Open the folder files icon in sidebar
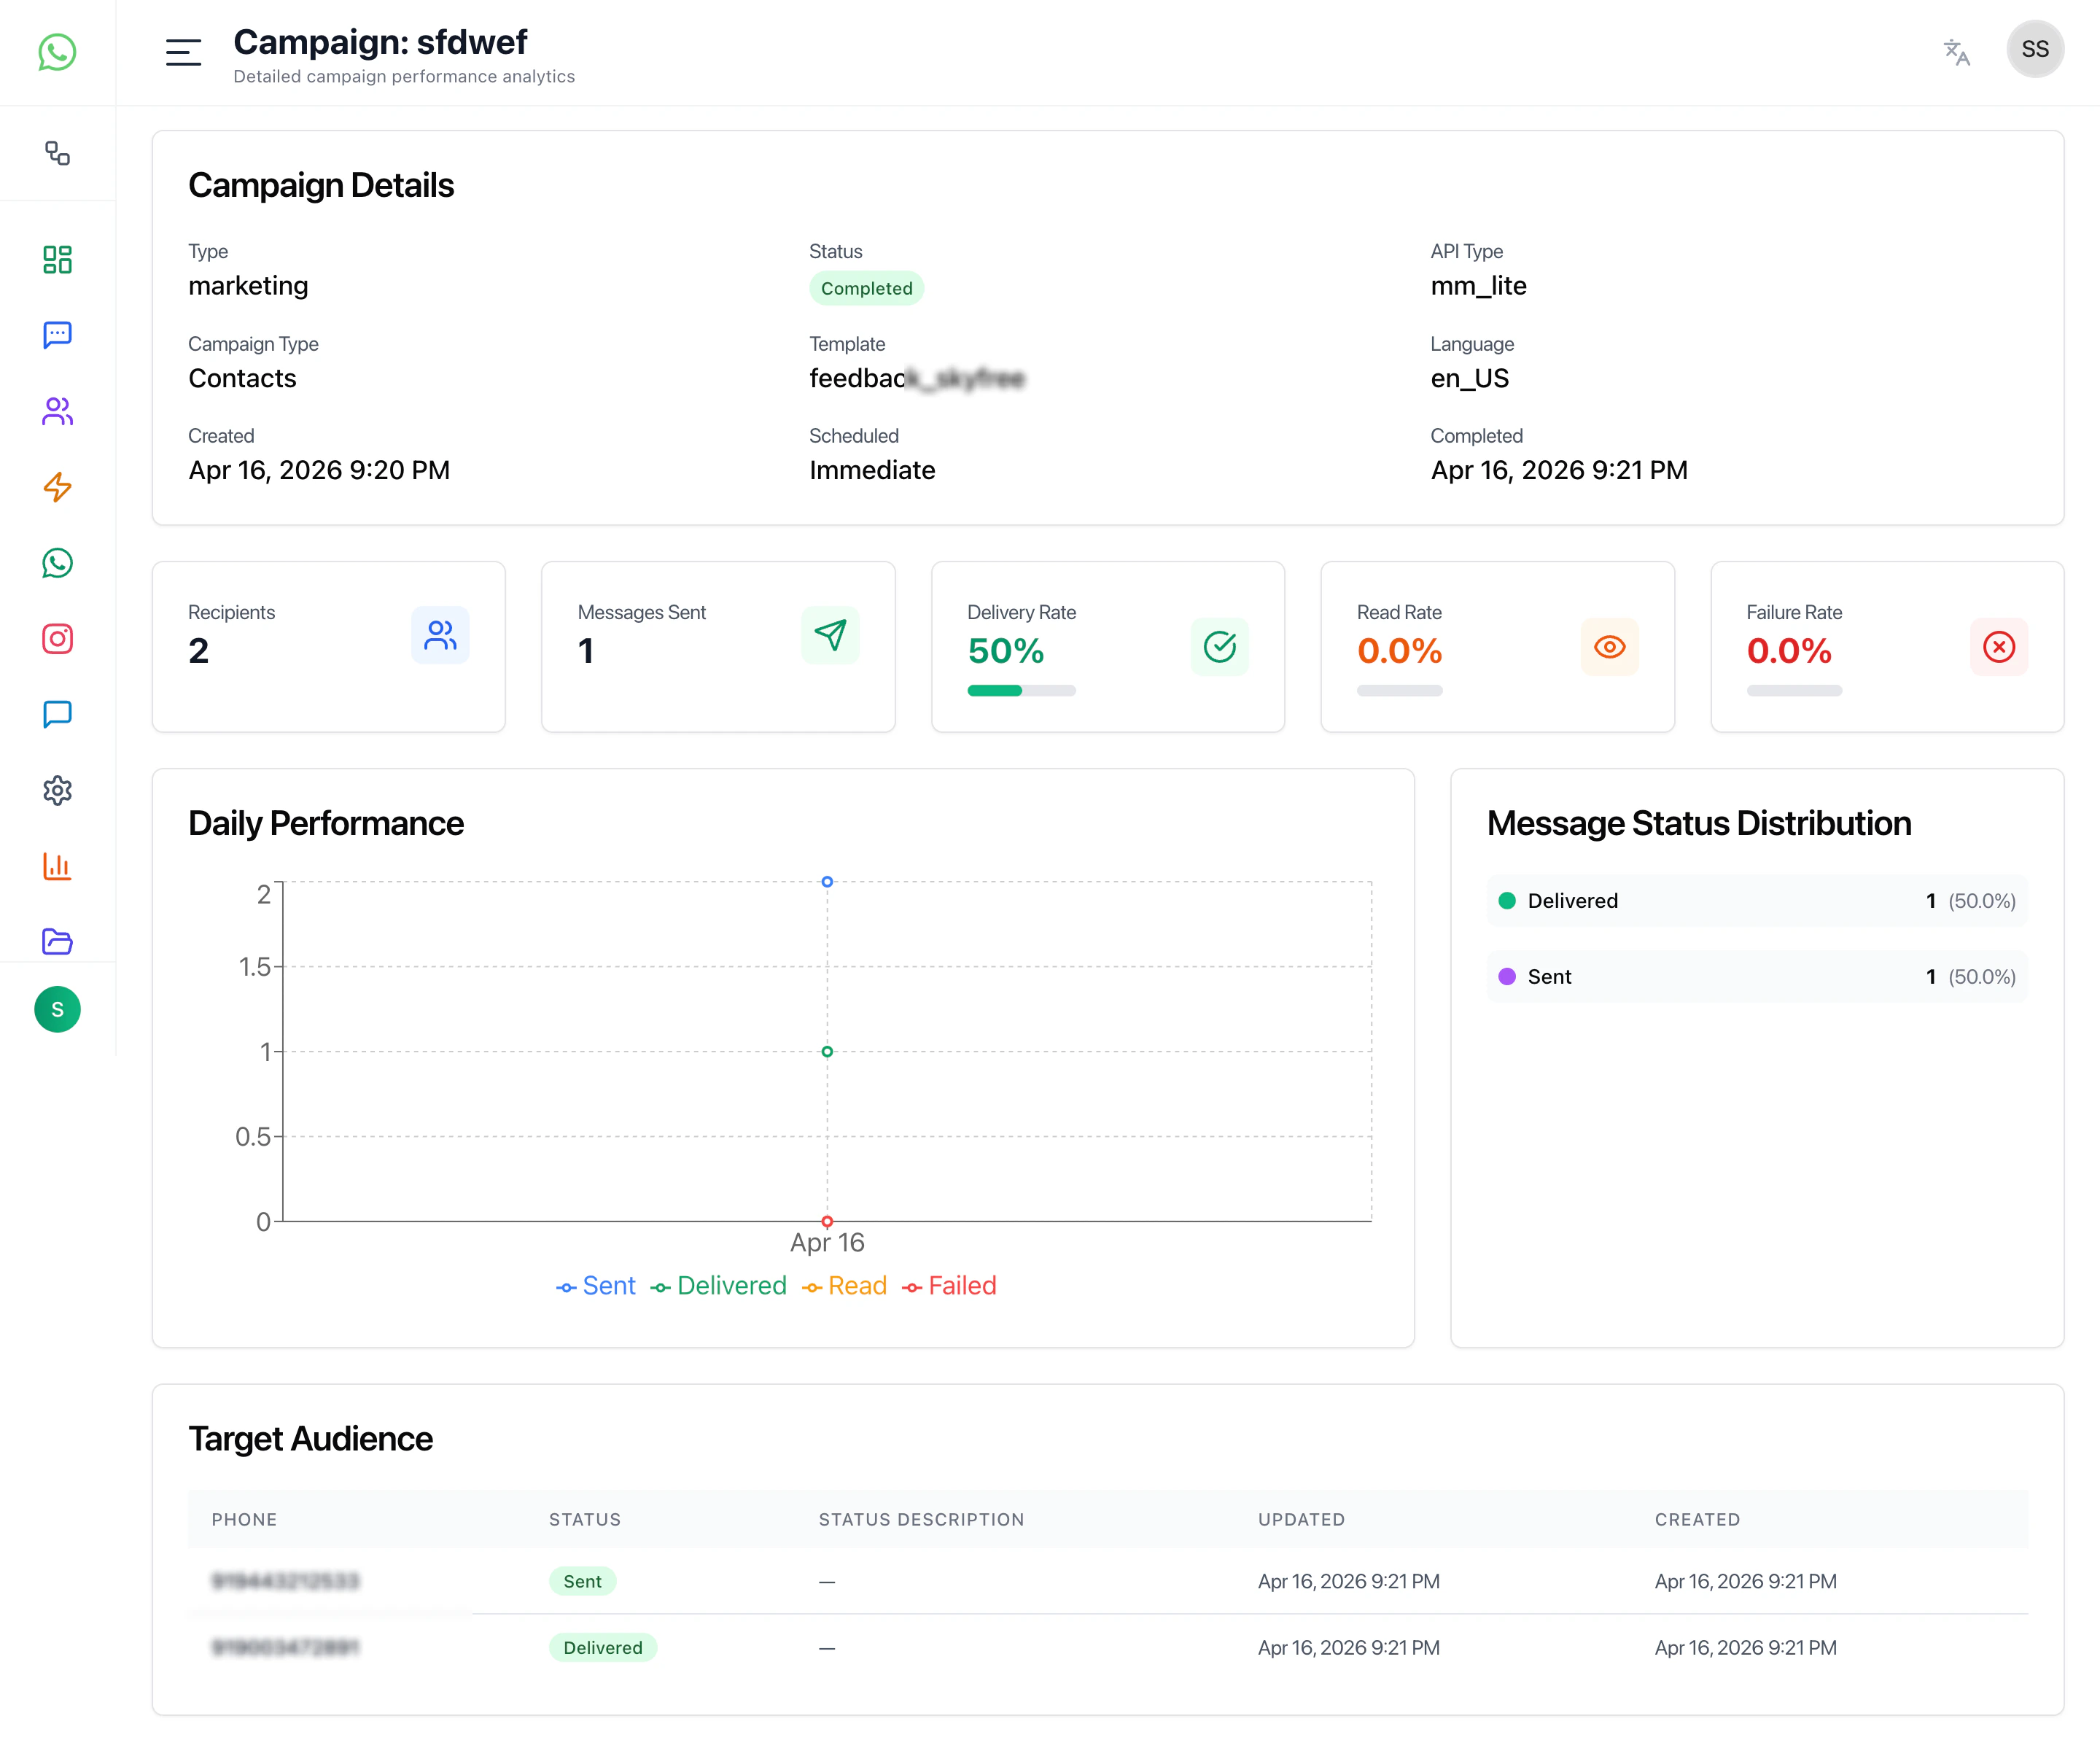2100x1740 pixels. click(57, 941)
